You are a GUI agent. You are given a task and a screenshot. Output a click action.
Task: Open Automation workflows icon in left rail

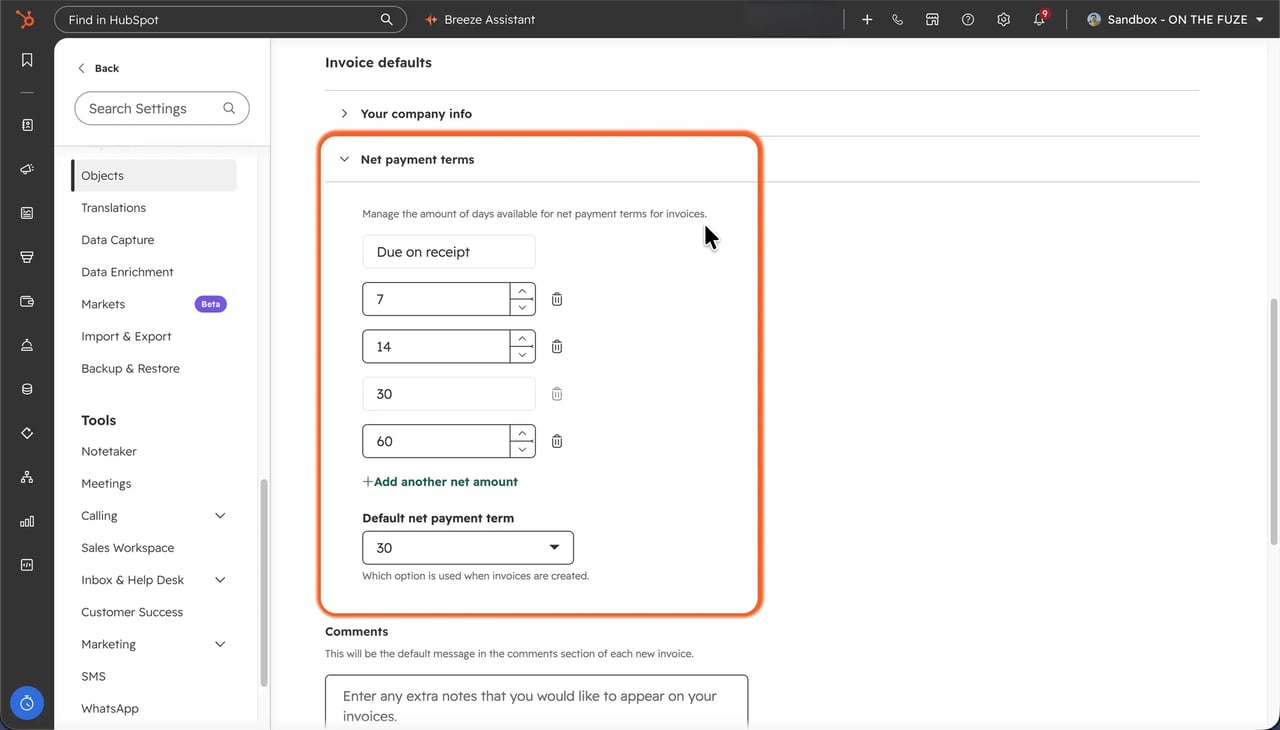(x=27, y=477)
